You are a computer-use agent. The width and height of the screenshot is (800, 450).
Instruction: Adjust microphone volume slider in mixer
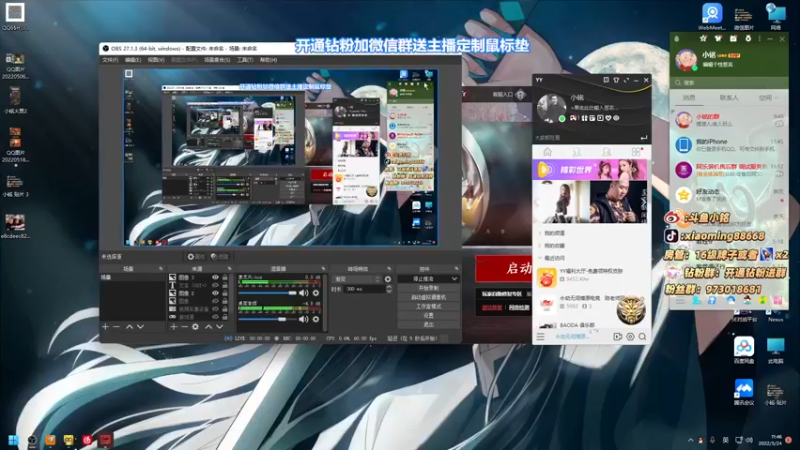(268, 293)
